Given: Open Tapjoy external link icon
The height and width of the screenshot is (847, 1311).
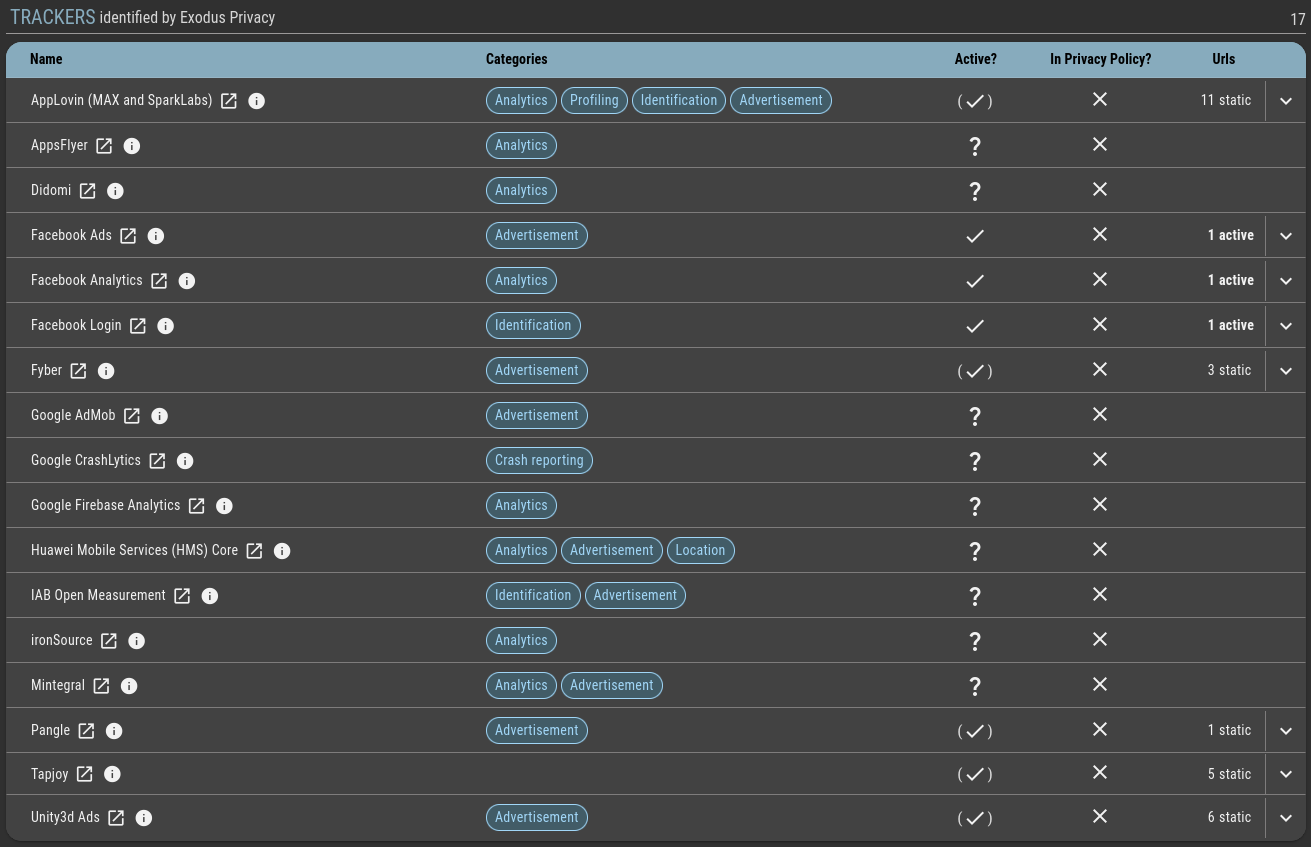Looking at the screenshot, I should tap(85, 774).
